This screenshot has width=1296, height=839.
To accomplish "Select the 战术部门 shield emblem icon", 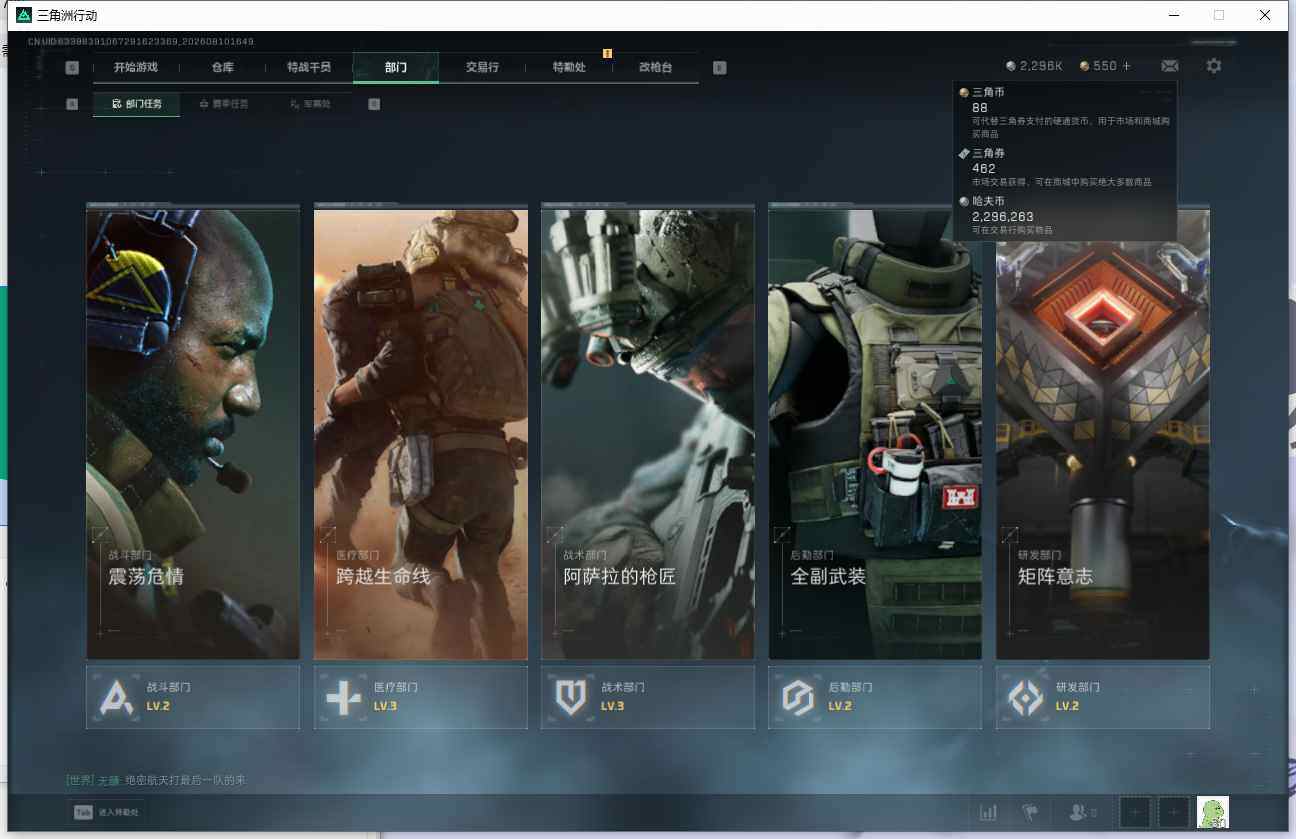I will click(x=571, y=697).
